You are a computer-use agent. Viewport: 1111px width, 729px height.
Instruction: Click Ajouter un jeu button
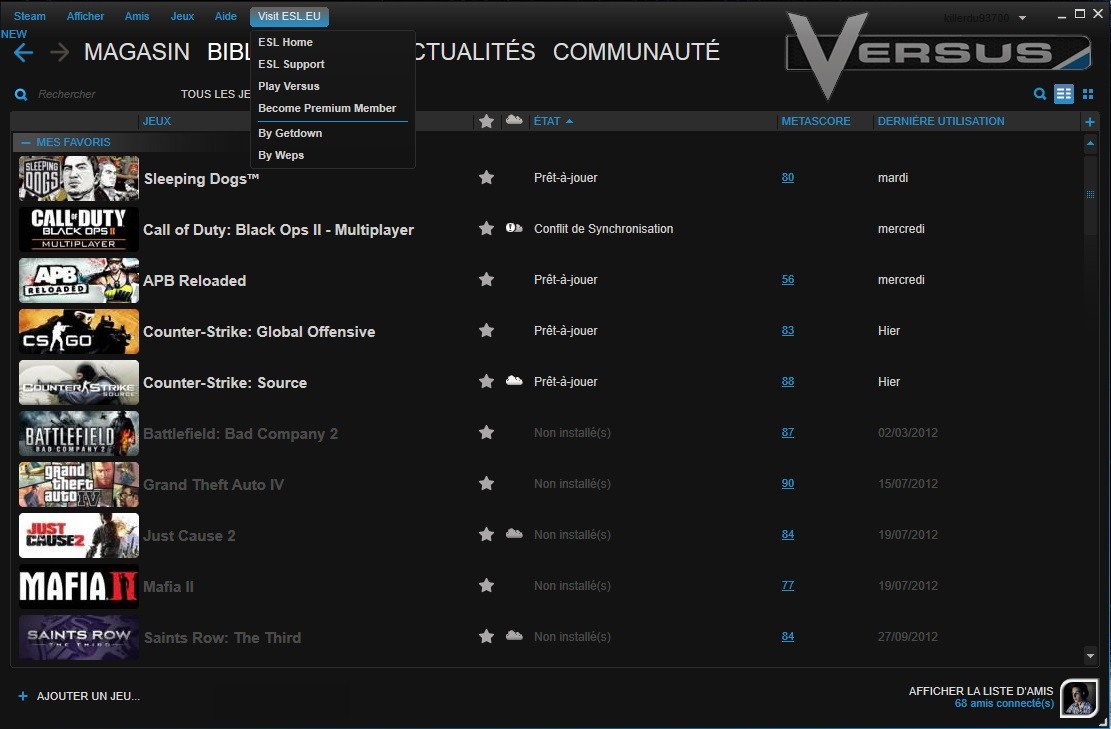[x=89, y=696]
